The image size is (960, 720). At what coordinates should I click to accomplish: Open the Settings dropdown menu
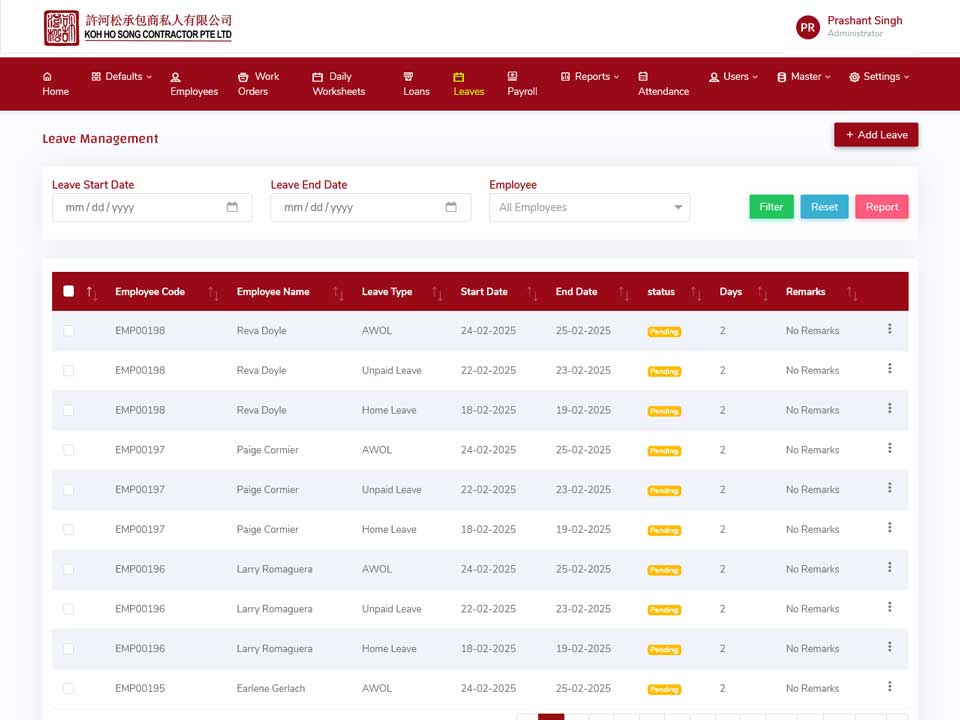(879, 77)
